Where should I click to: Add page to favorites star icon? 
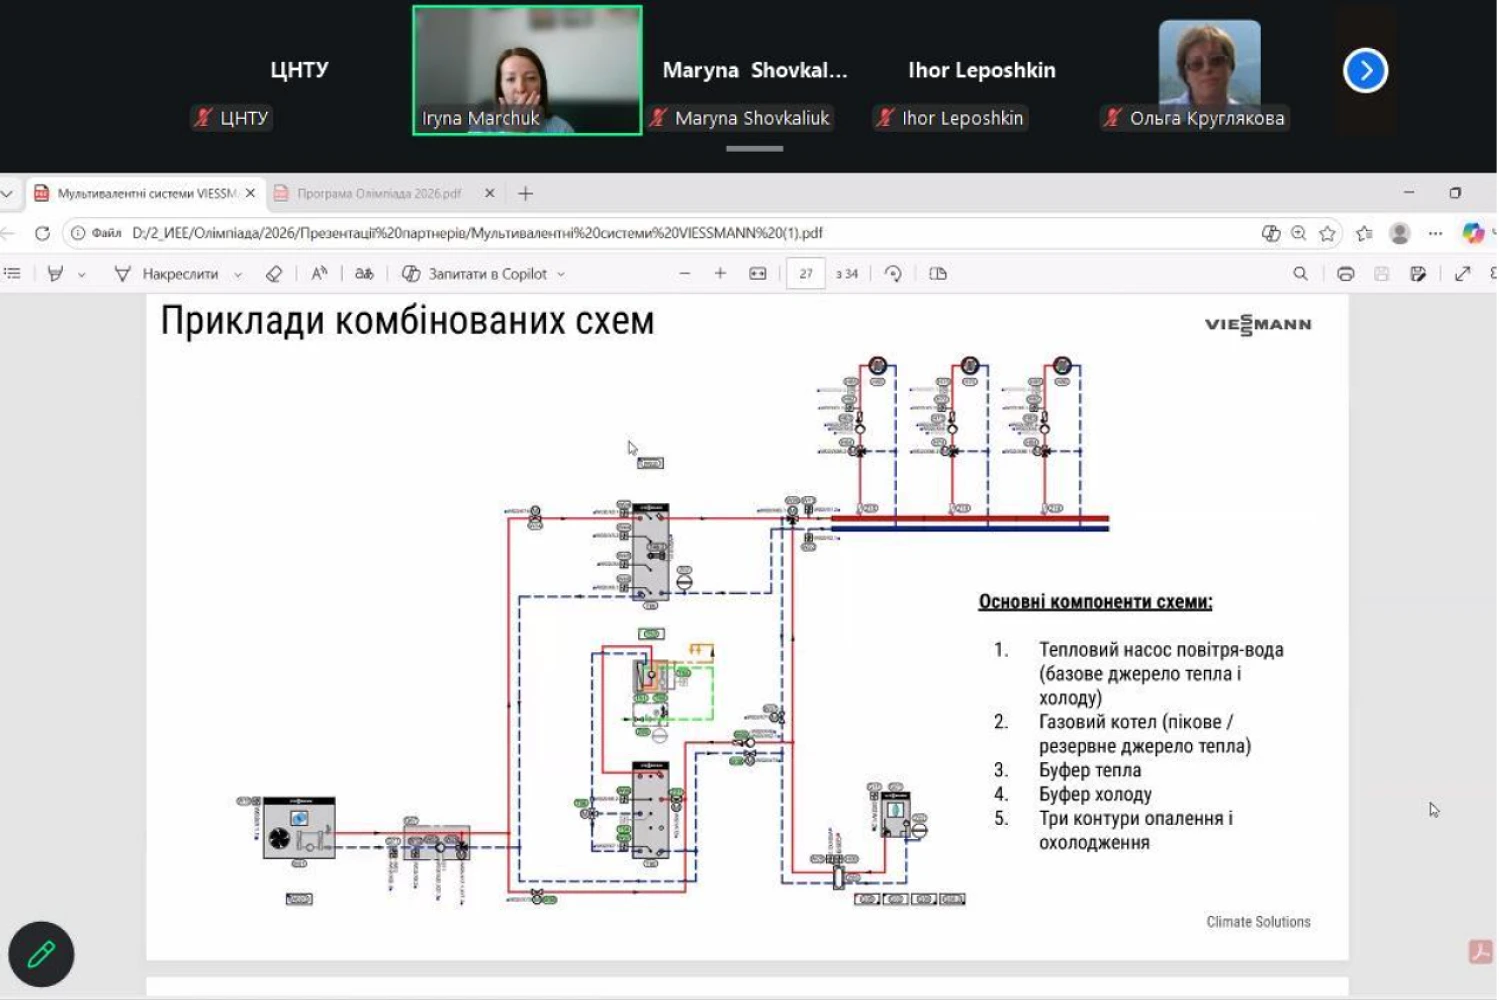click(x=1327, y=233)
